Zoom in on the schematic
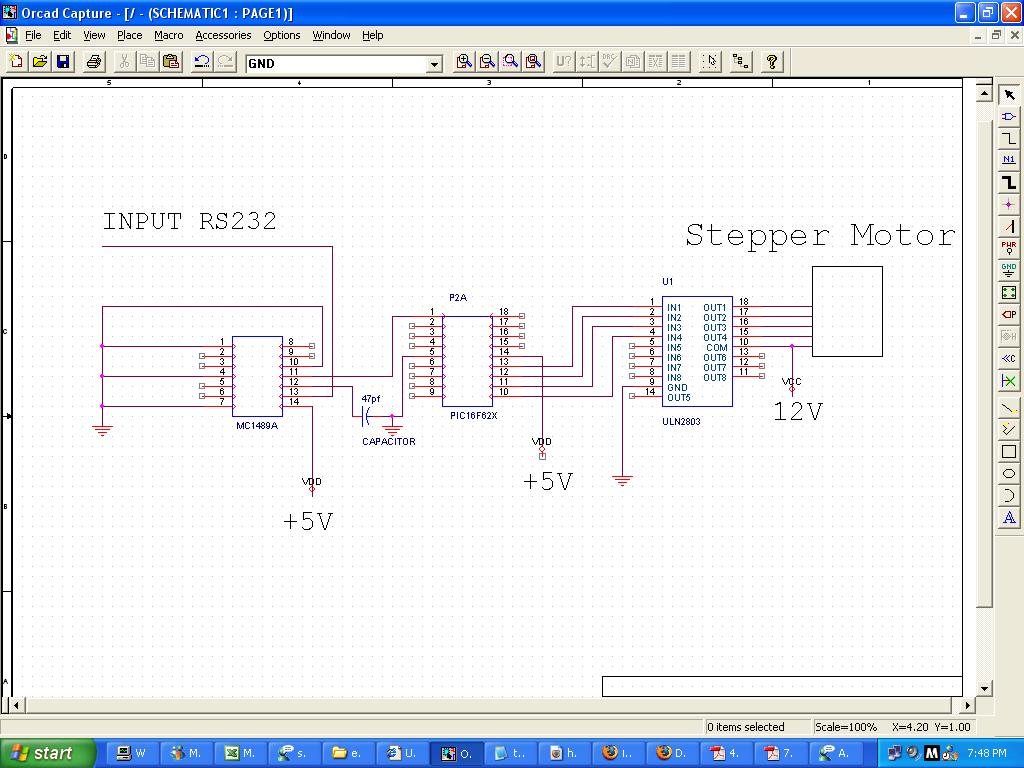 (x=464, y=62)
